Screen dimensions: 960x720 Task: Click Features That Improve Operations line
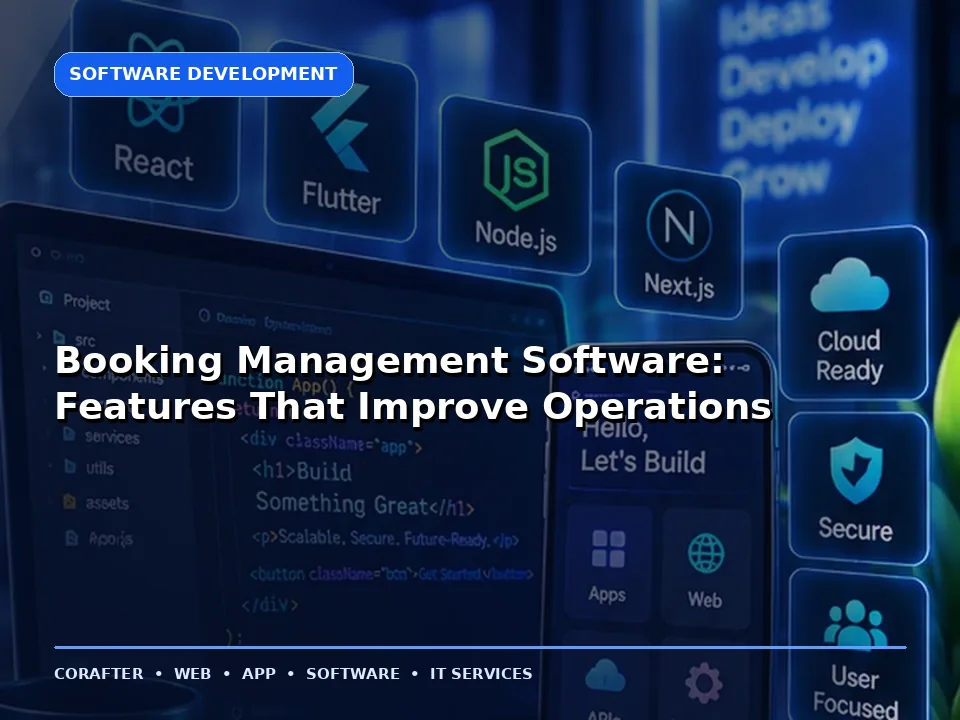[x=413, y=405]
